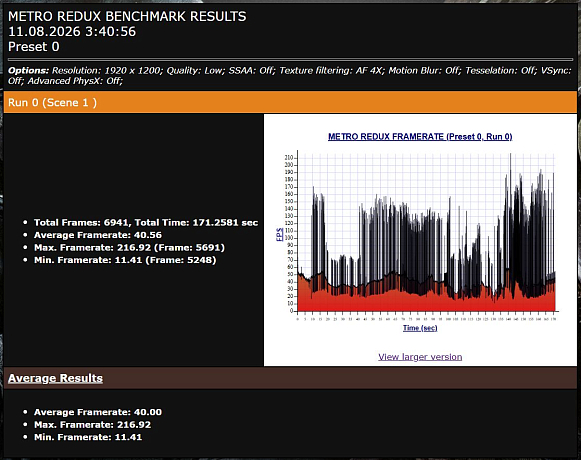This screenshot has width=581, height=460.
Task: Click the METRO REDUX FRAMERATE chart title
Action: point(420,136)
